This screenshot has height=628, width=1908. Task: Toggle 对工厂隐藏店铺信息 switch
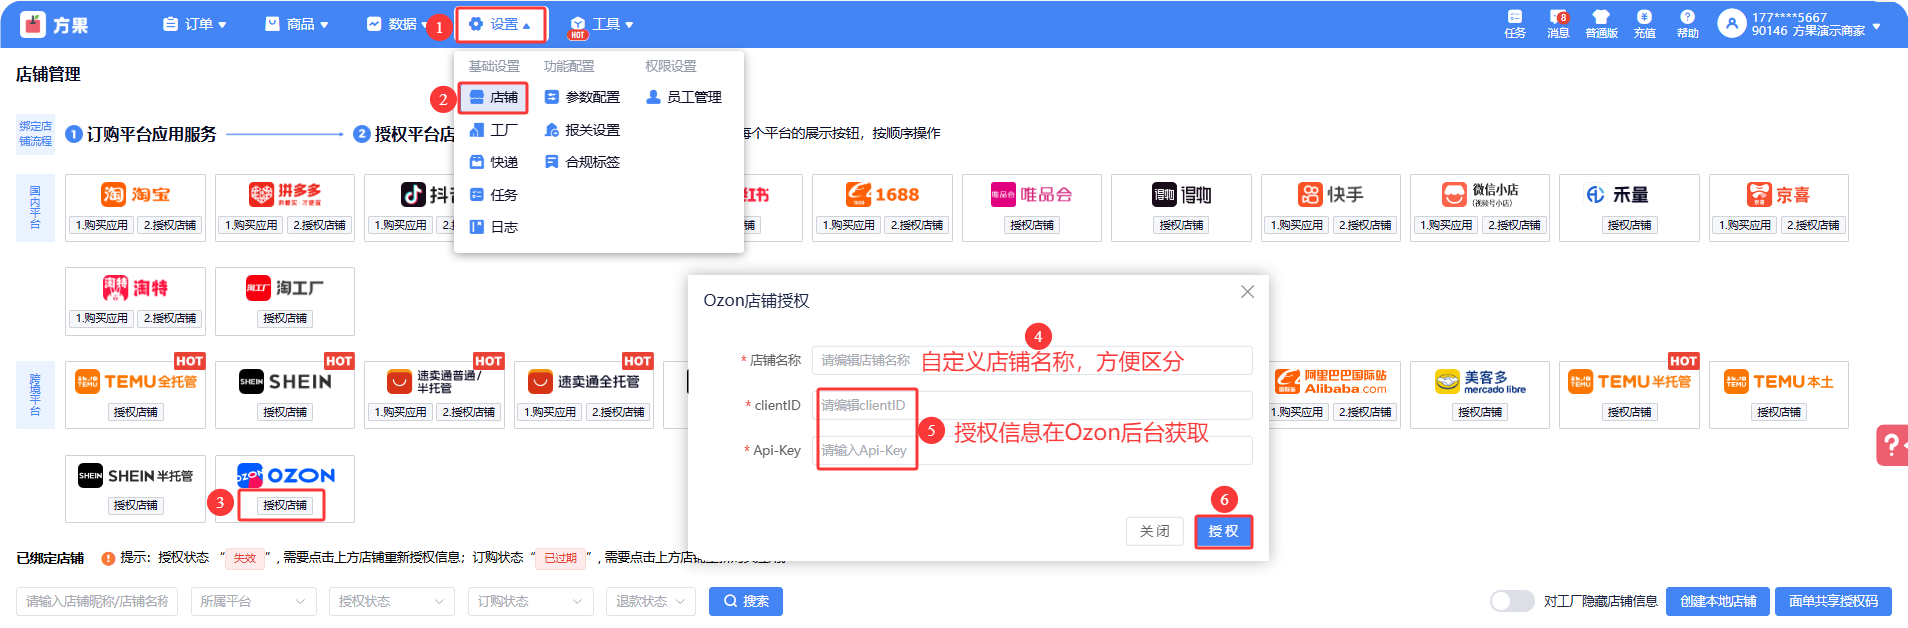point(1511,601)
